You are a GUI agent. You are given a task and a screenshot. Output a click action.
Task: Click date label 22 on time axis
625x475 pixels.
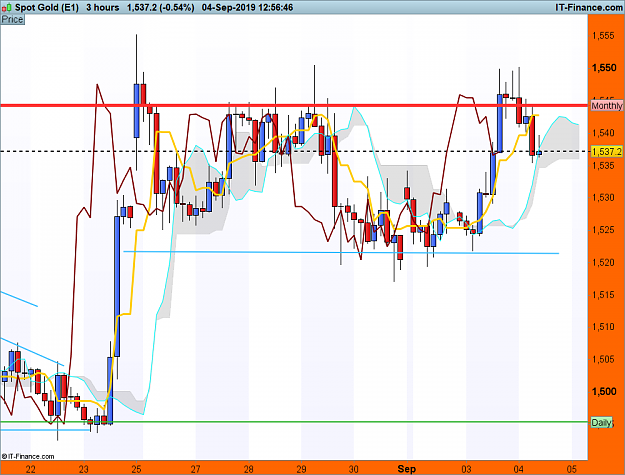[31, 469]
